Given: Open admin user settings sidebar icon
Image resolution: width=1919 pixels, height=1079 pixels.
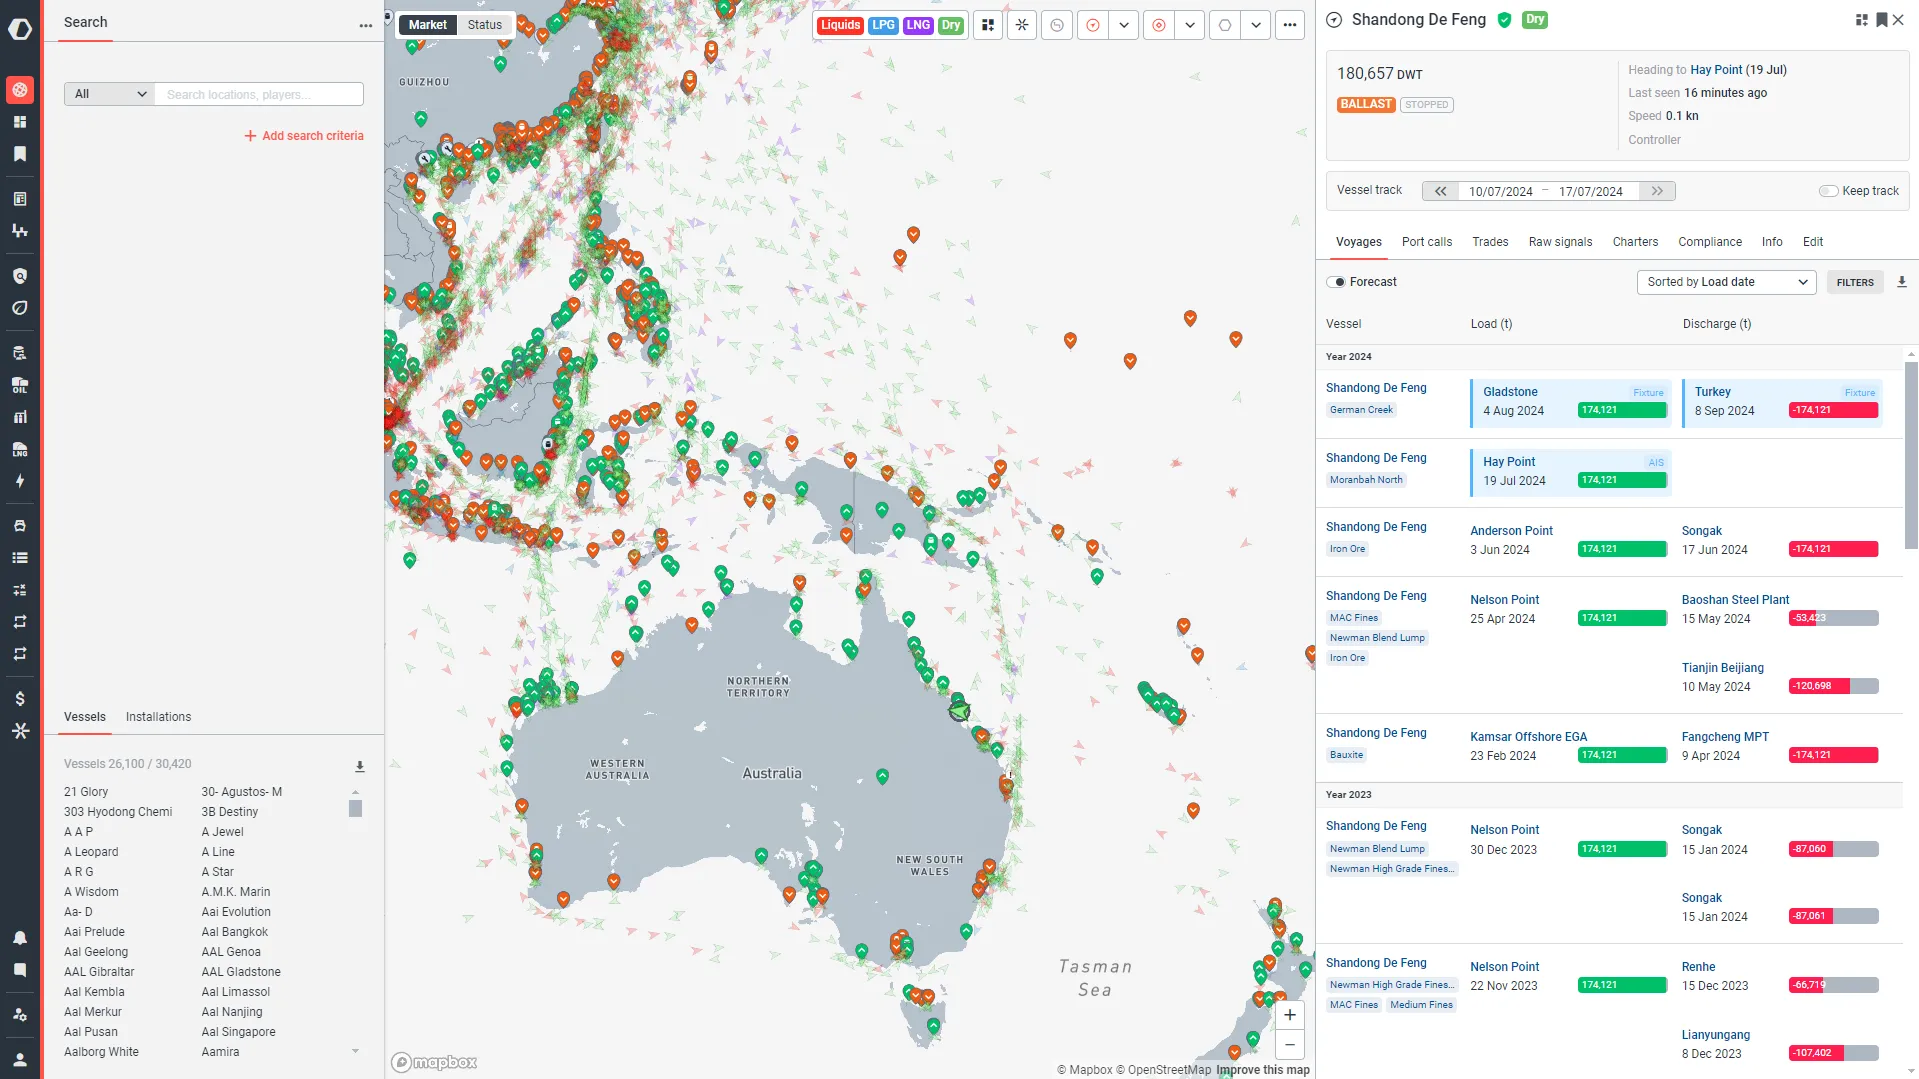Looking at the screenshot, I should 20,1014.
